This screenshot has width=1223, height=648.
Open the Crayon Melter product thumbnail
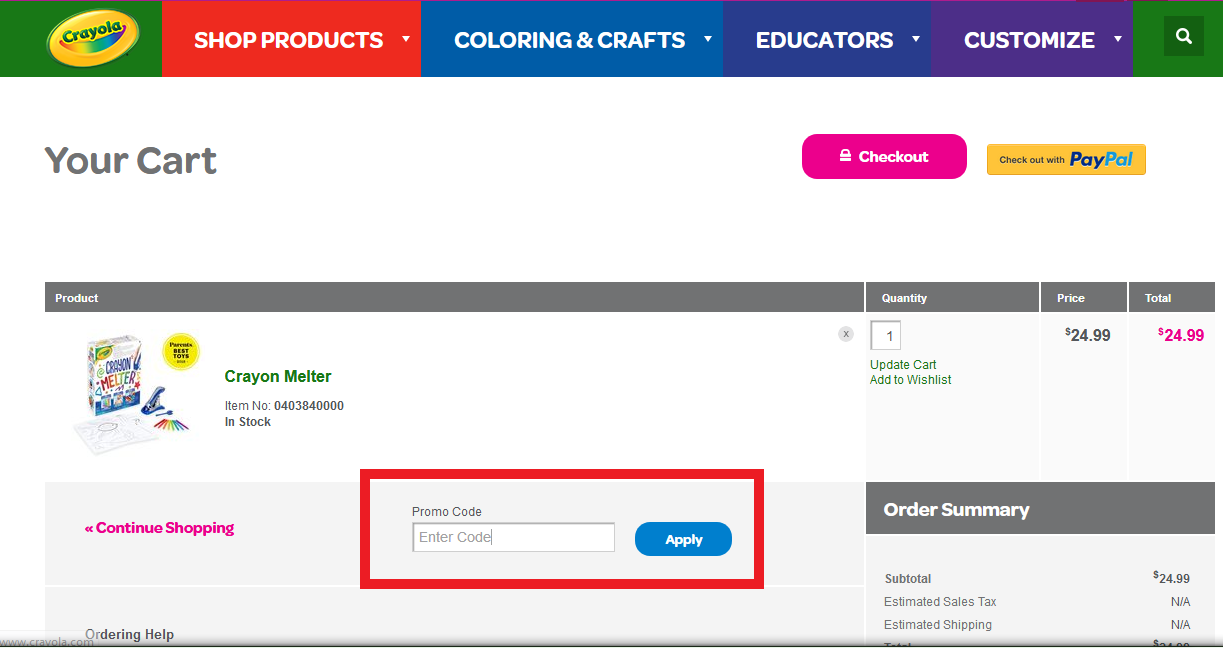click(135, 394)
